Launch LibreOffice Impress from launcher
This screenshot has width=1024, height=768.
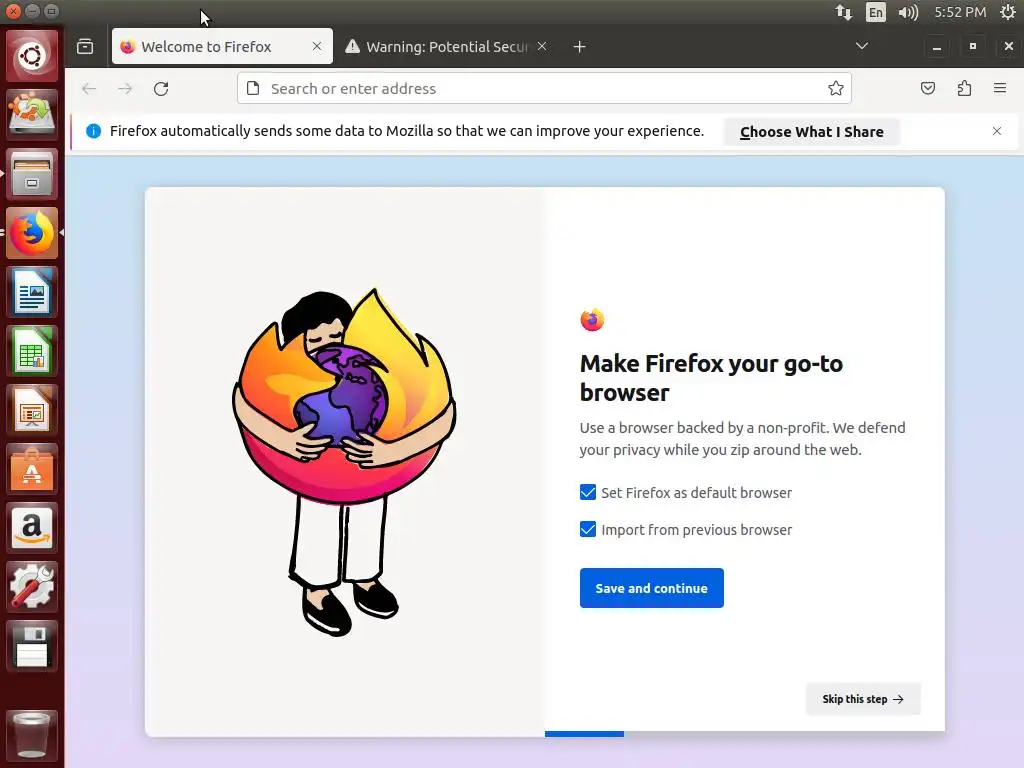coord(32,410)
